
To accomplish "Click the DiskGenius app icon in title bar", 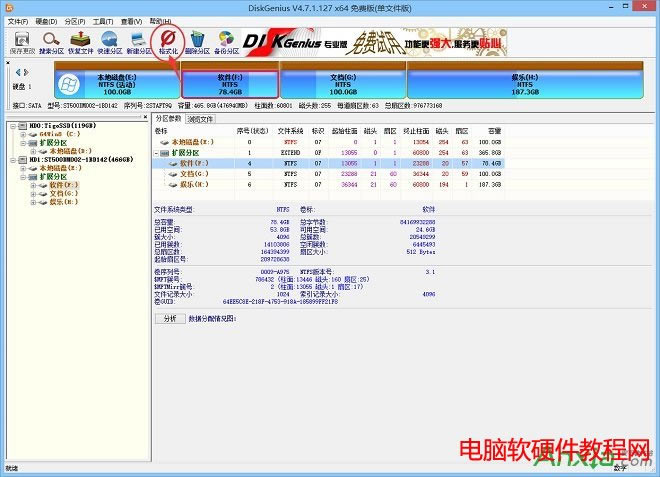I will coord(9,7).
